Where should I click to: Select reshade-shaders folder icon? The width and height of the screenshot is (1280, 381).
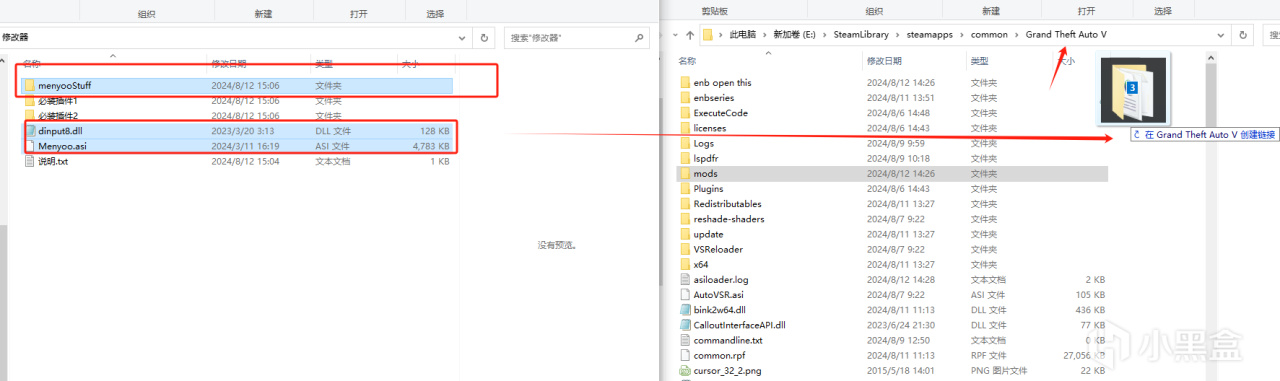pyautogui.click(x=685, y=219)
